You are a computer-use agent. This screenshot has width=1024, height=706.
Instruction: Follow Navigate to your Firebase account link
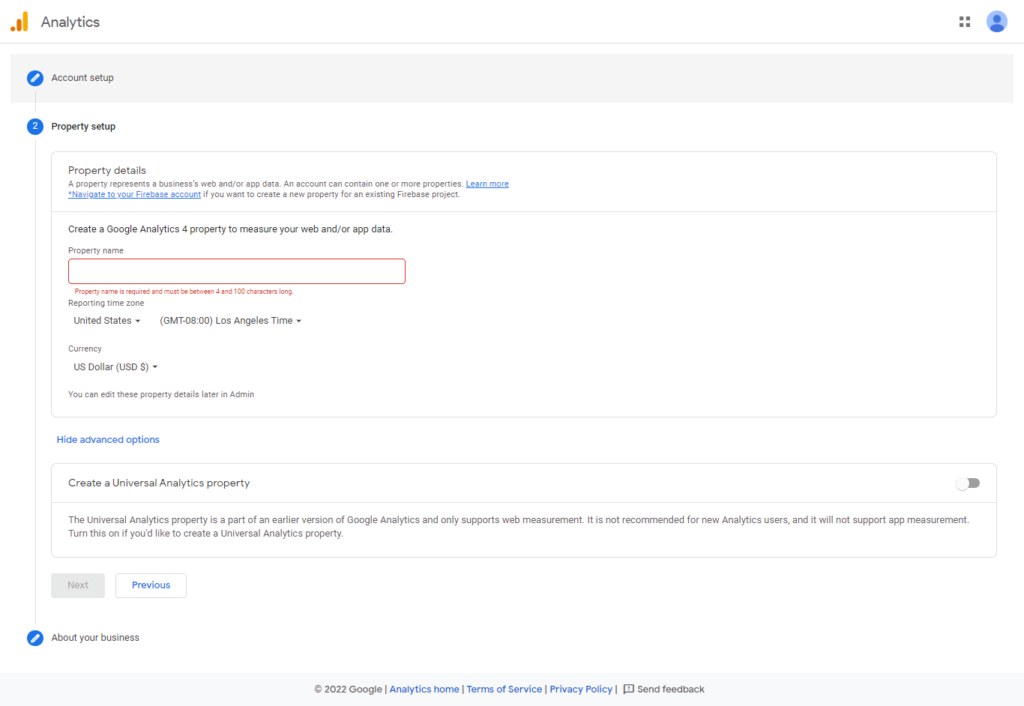[135, 195]
